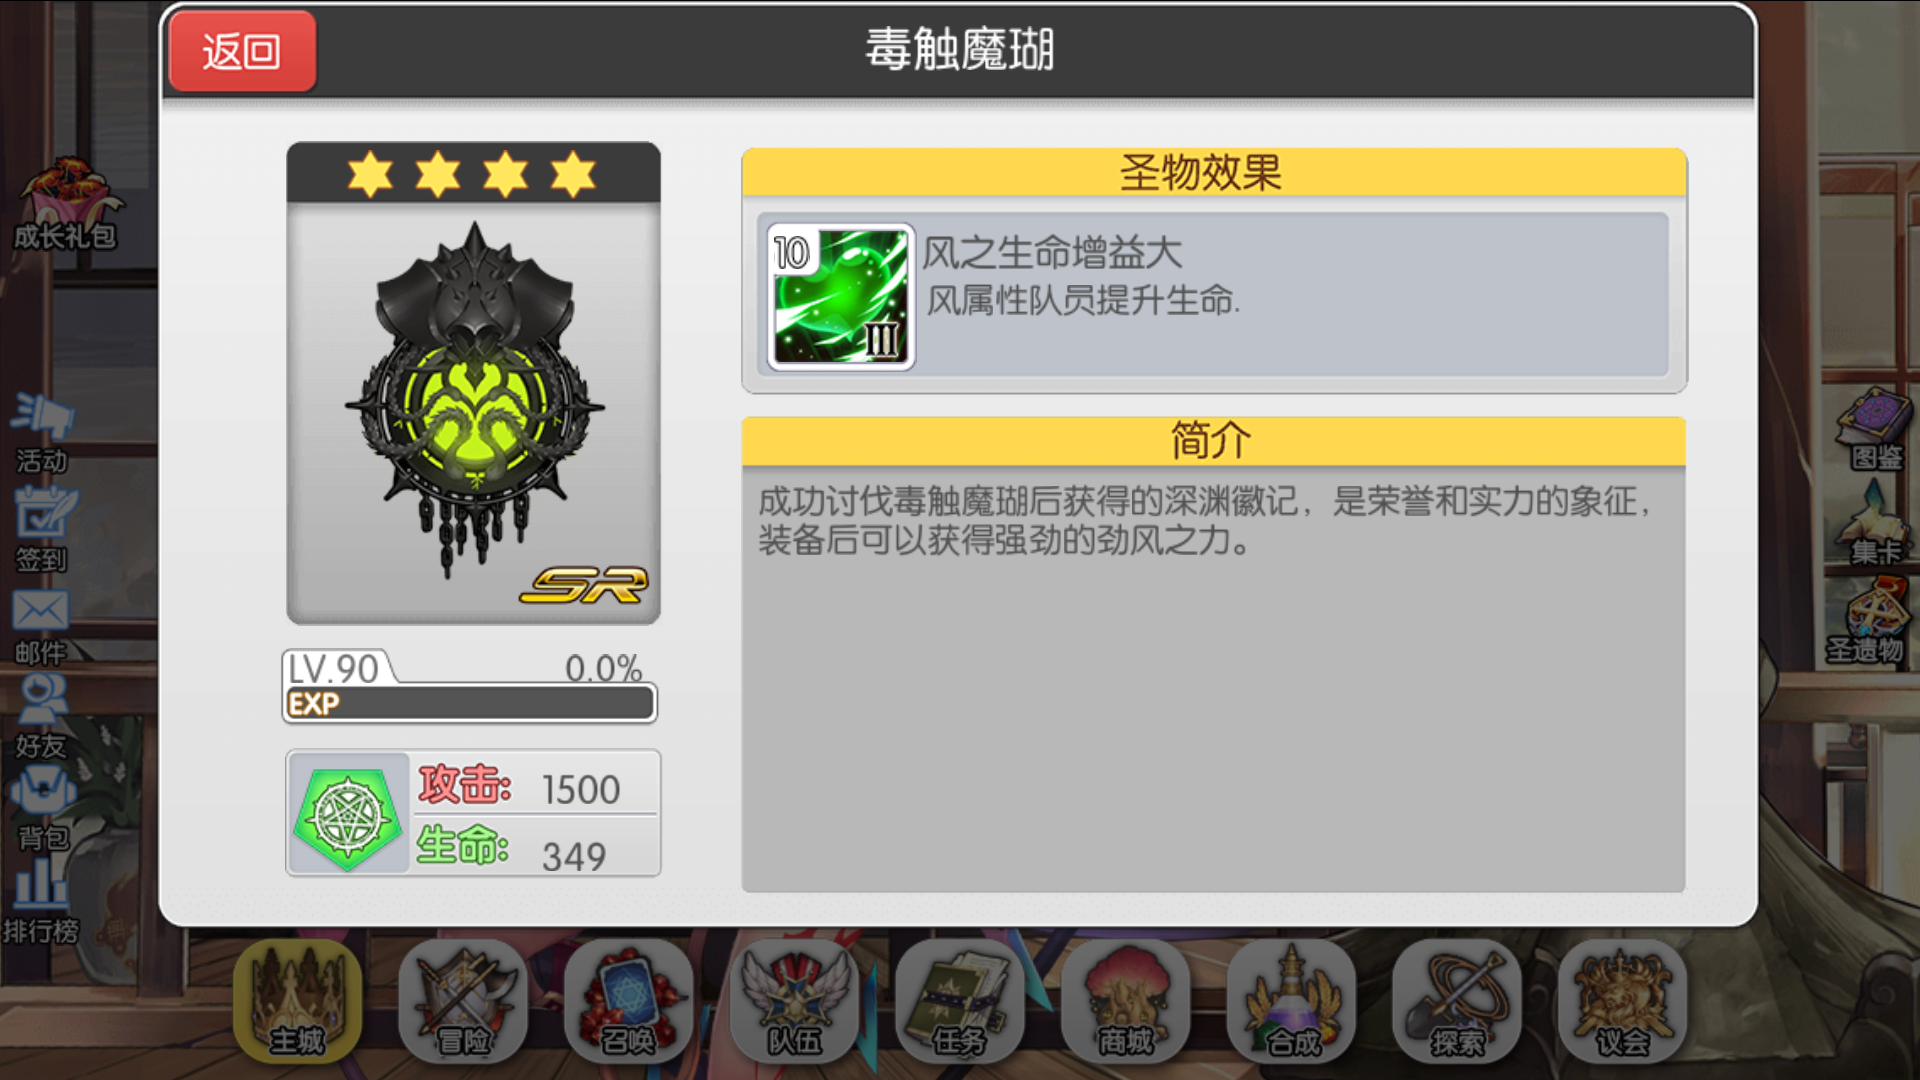Select the 风之生命增益大 skill icon
Image resolution: width=1920 pixels, height=1080 pixels.
pyautogui.click(x=840, y=296)
